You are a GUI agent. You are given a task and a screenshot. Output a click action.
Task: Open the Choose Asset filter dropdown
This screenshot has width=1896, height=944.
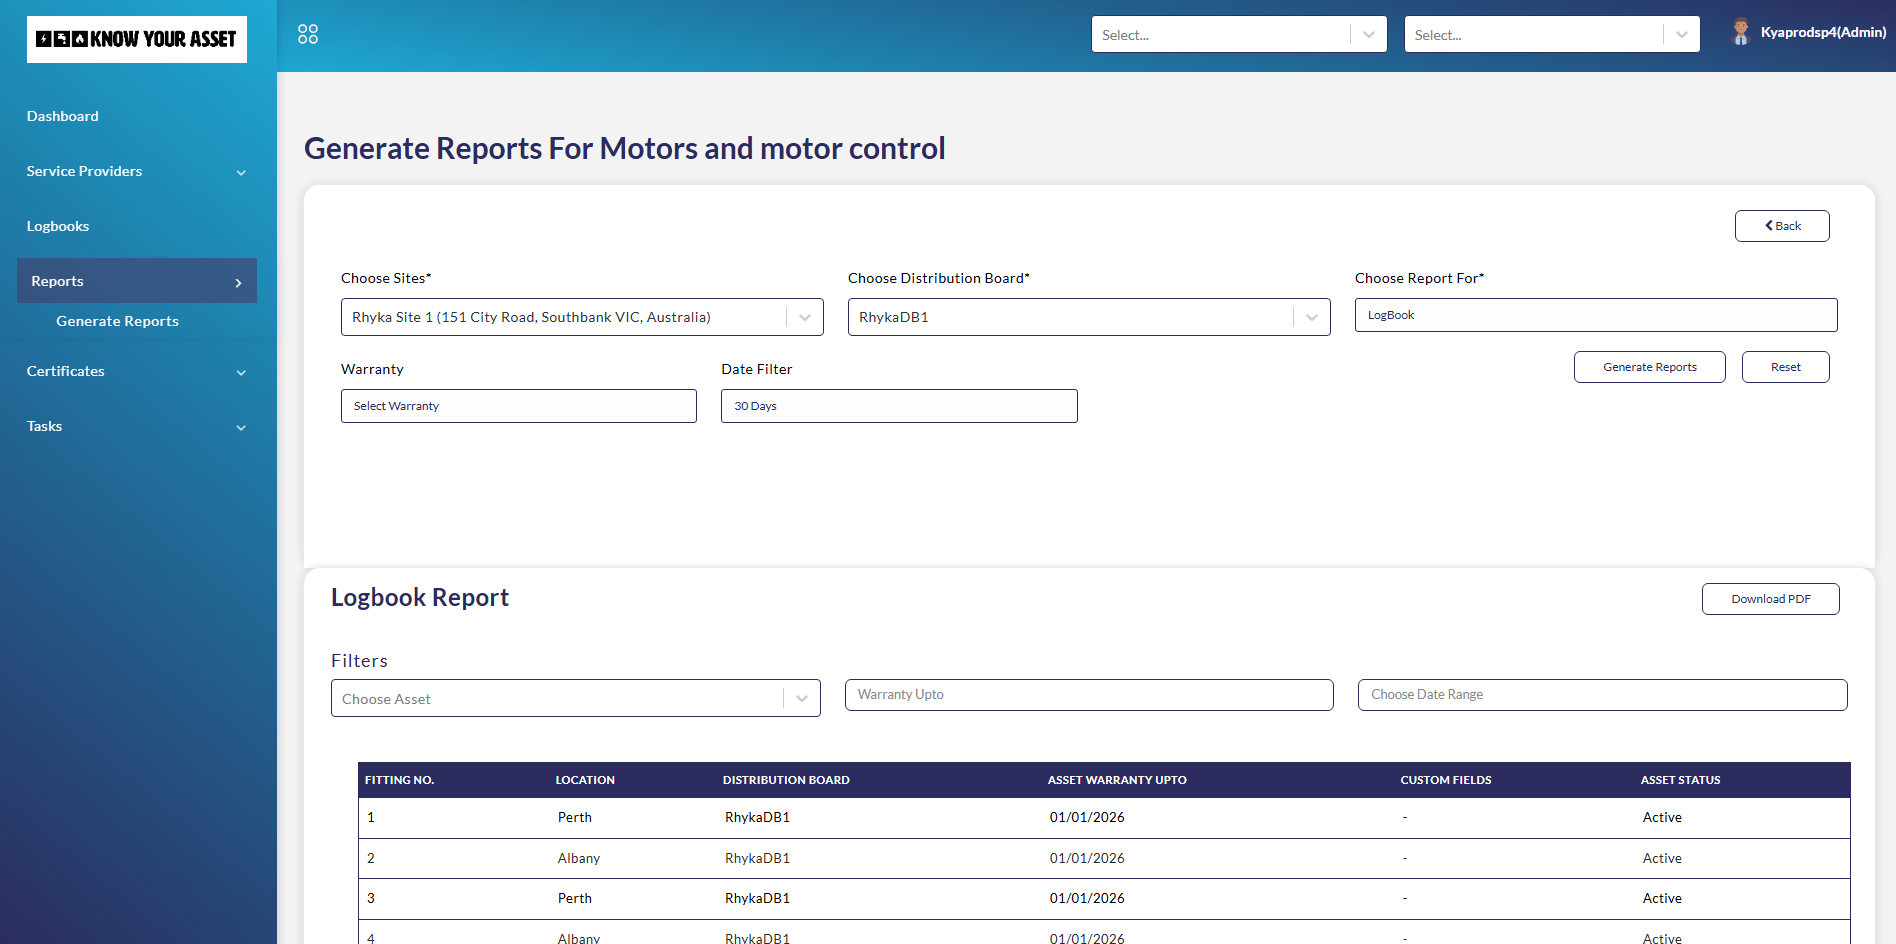pos(575,699)
